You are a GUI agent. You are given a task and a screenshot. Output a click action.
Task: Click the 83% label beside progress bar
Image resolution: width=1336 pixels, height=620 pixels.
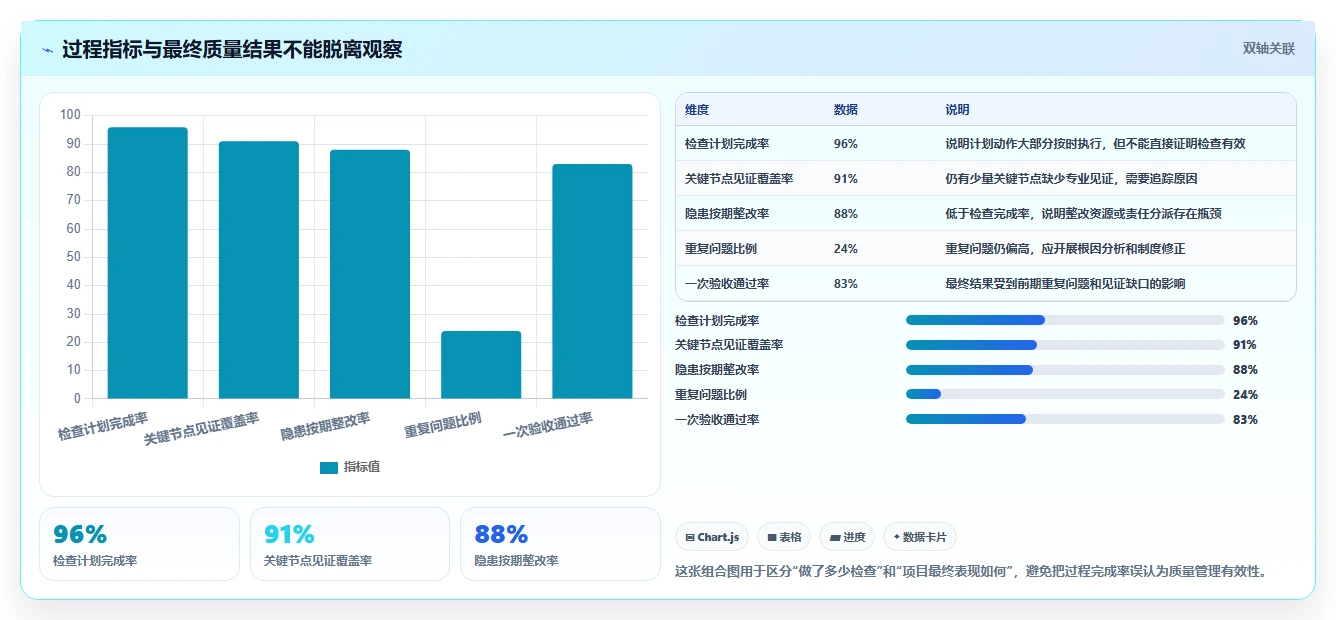(x=1245, y=419)
